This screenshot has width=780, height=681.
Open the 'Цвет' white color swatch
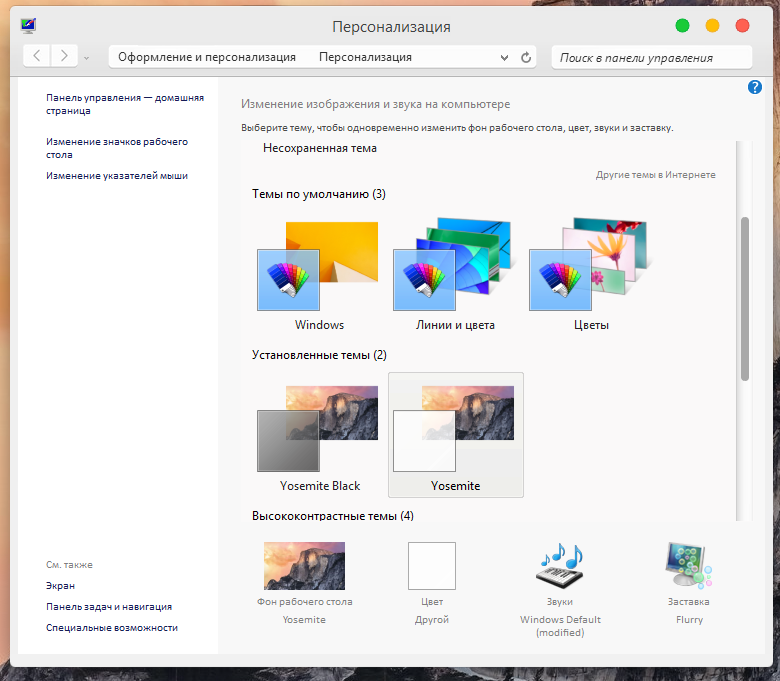(x=432, y=566)
